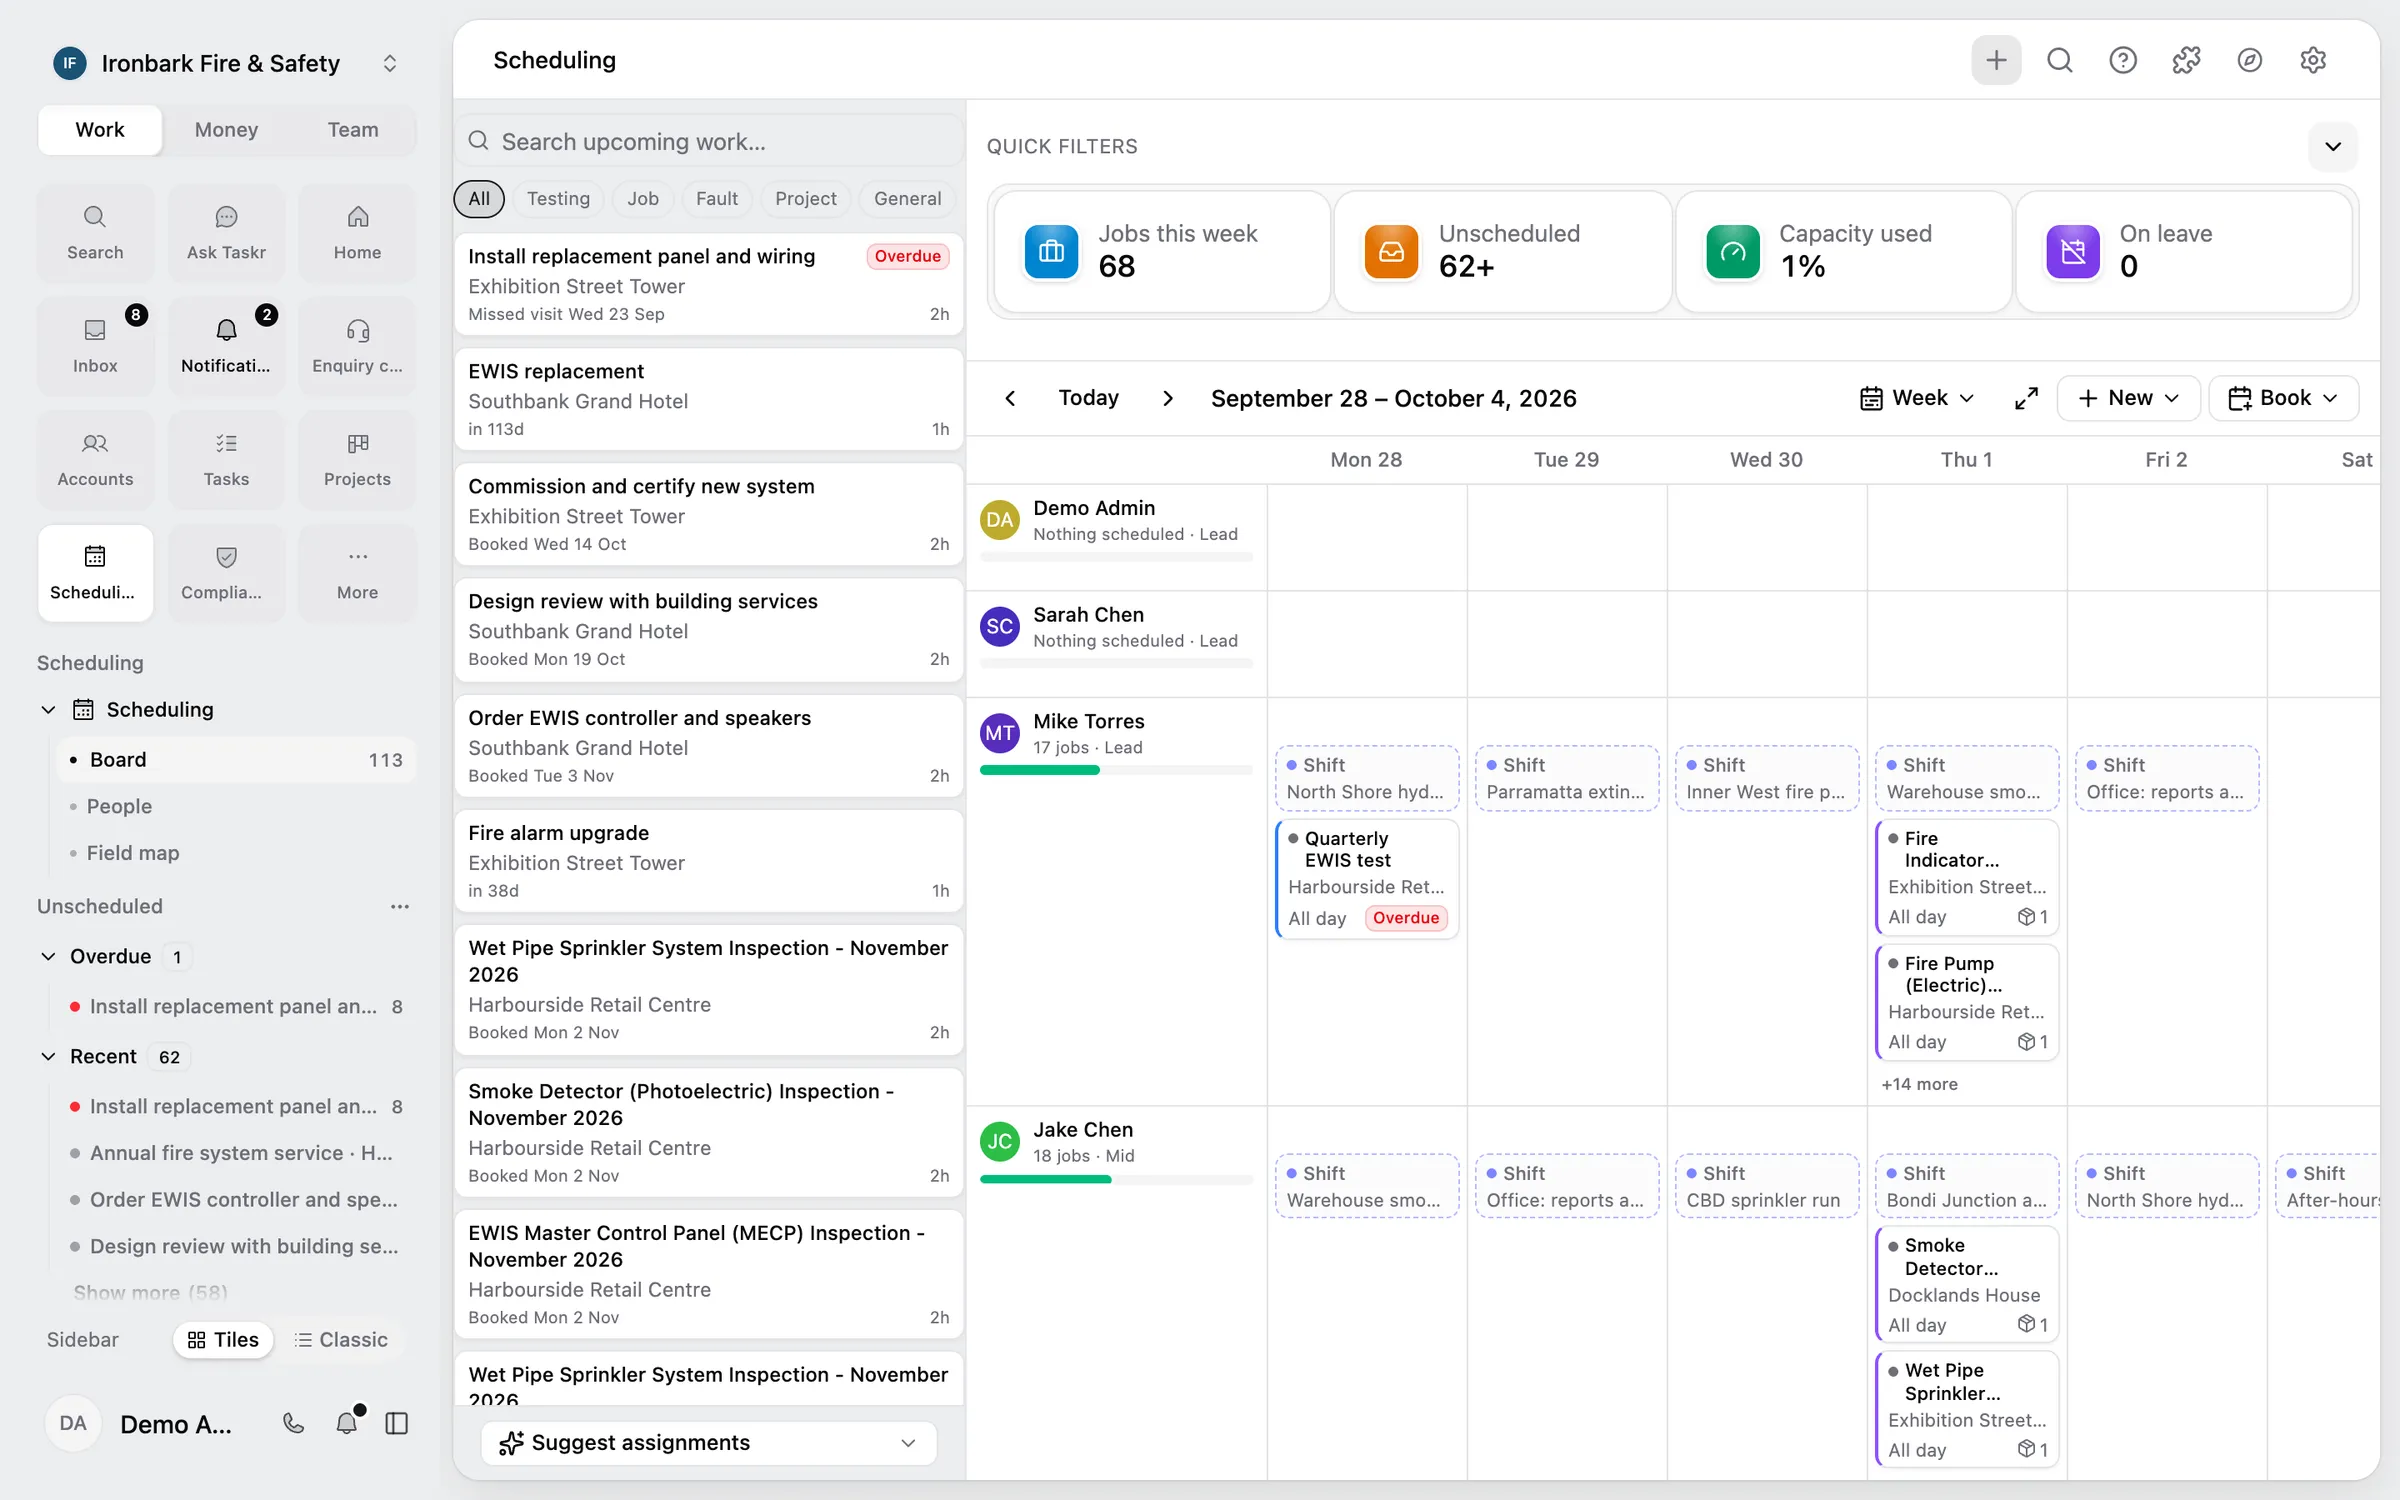Show more (58) recent items
This screenshot has width=2400, height=1500.
click(x=150, y=1292)
